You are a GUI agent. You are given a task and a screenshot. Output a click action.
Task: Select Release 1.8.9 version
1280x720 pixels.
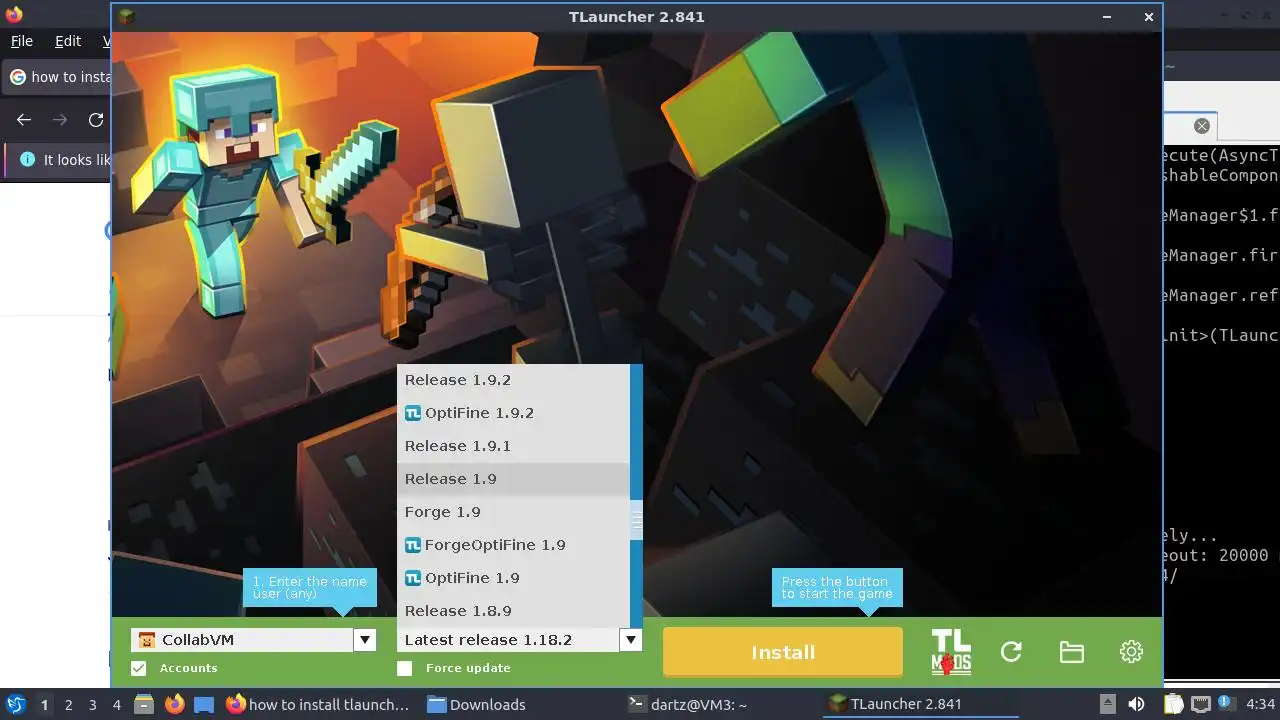click(513, 611)
